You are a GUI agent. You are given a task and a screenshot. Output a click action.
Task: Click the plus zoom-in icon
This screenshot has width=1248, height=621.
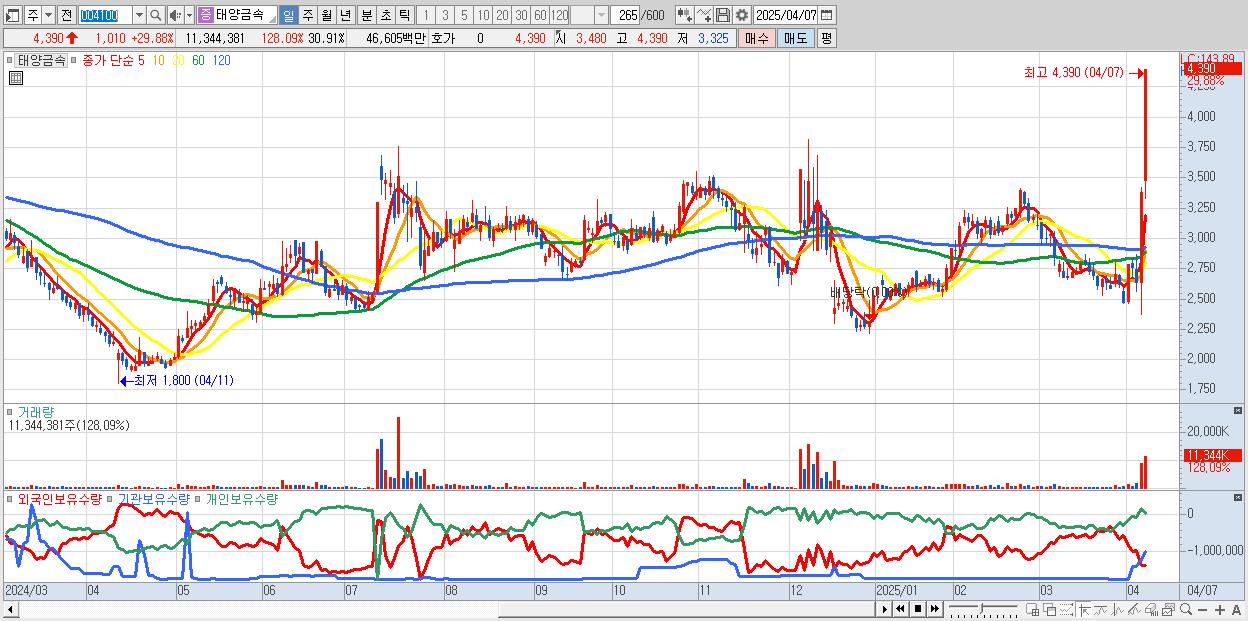pos(1219,610)
